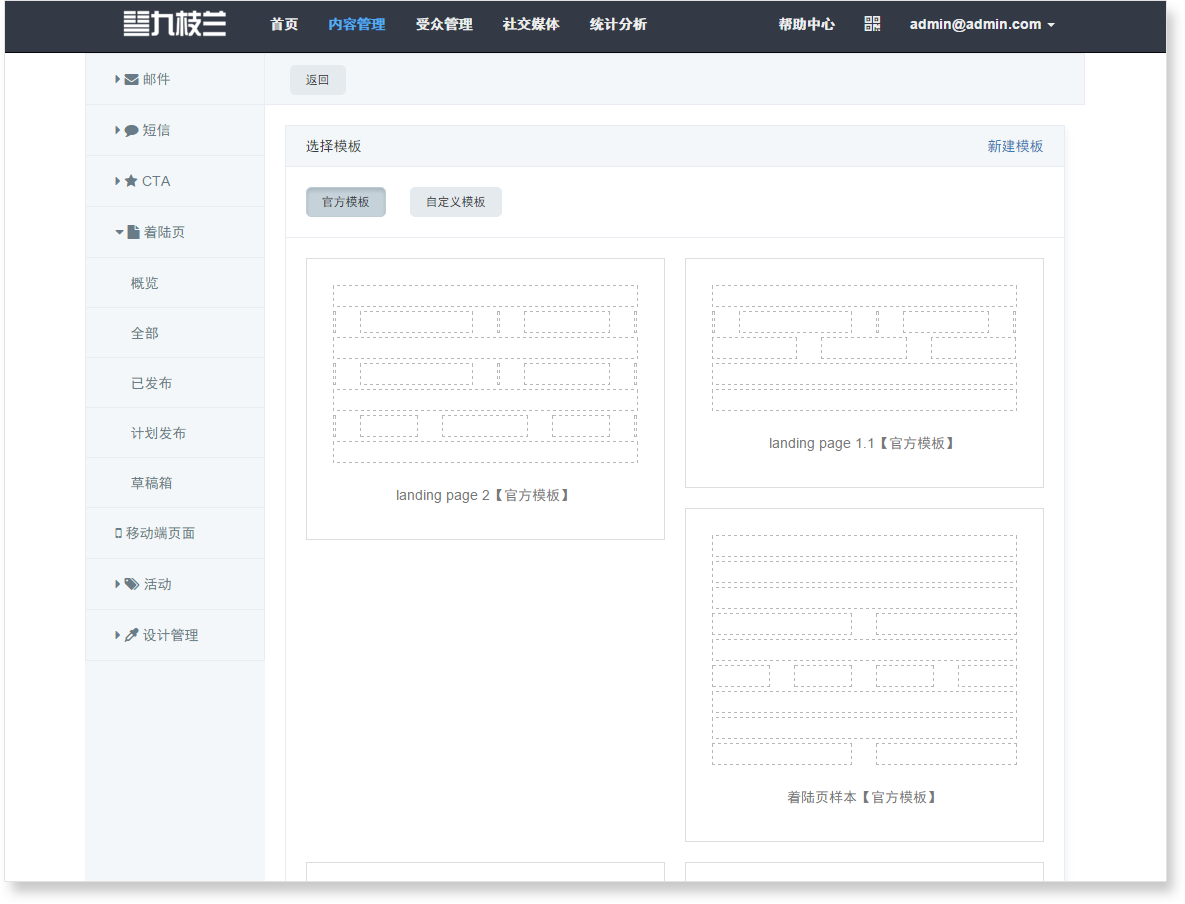This screenshot has width=1185, height=904.
Task: Click the eyedropper icon beside 设计管理
Action: (x=131, y=635)
